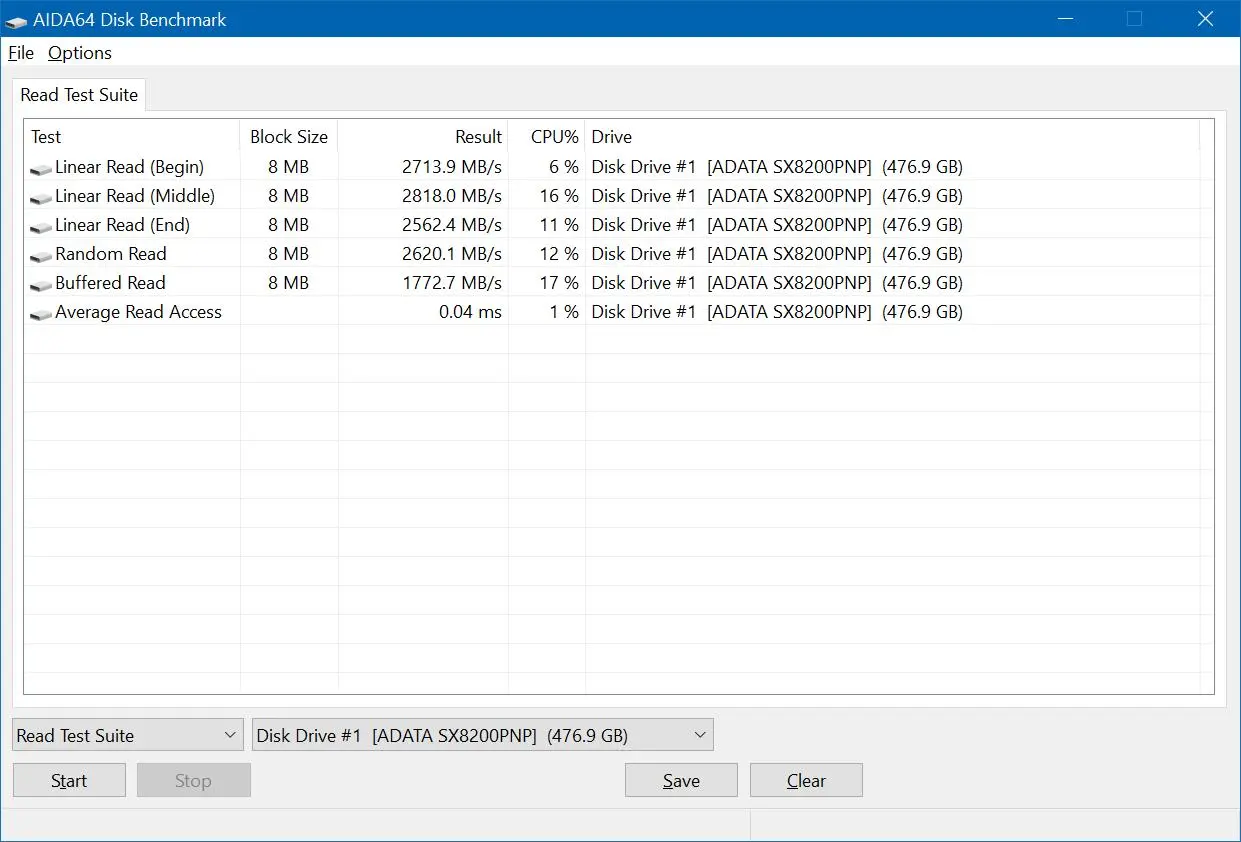The height and width of the screenshot is (842, 1241).
Task: Click the 2620.1 MB/s result value
Action: point(452,254)
